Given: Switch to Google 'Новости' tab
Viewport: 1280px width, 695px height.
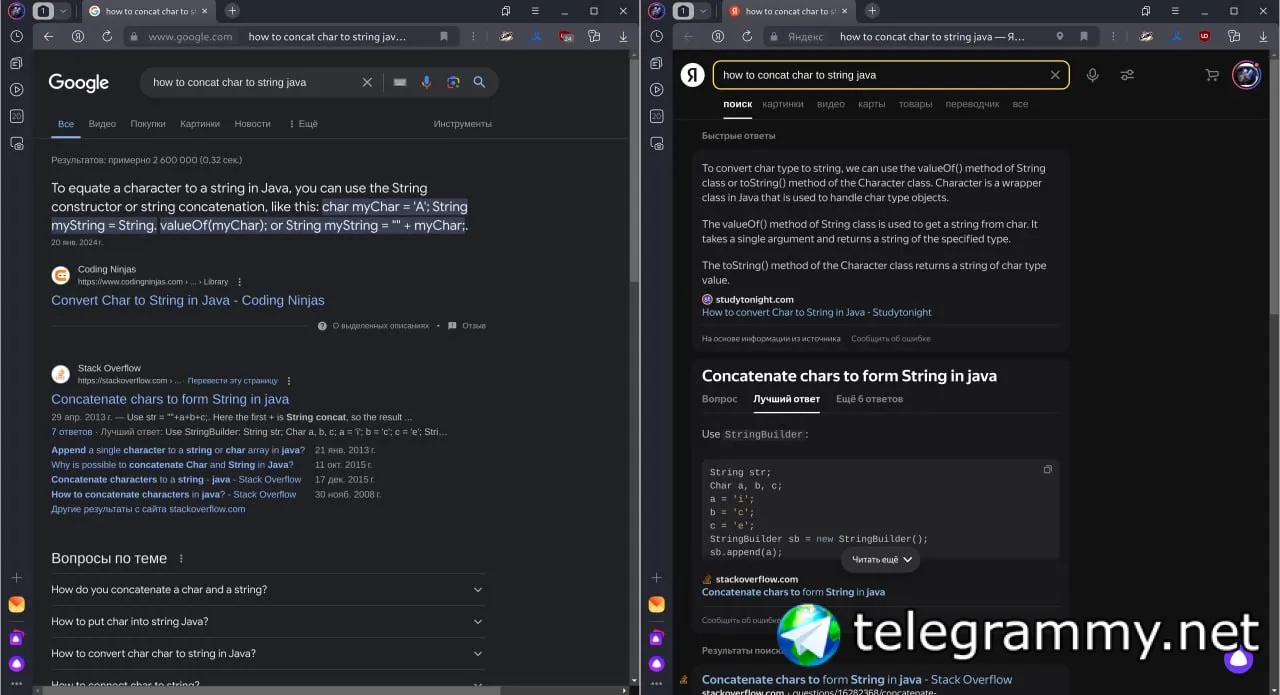Looking at the screenshot, I should [252, 124].
